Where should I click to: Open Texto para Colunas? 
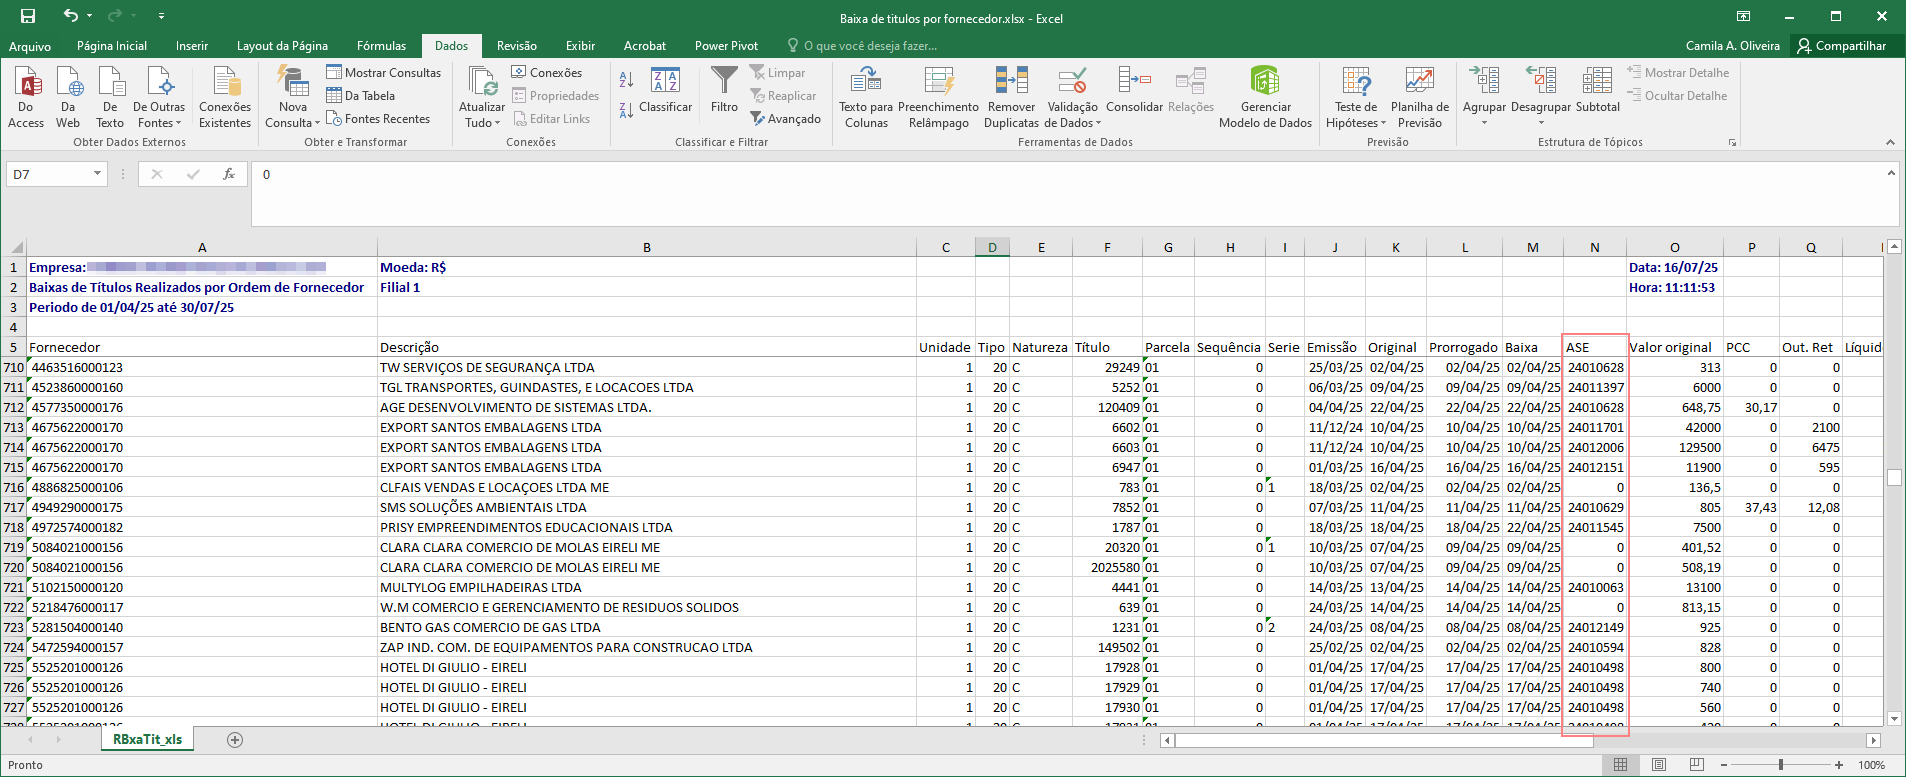click(866, 97)
